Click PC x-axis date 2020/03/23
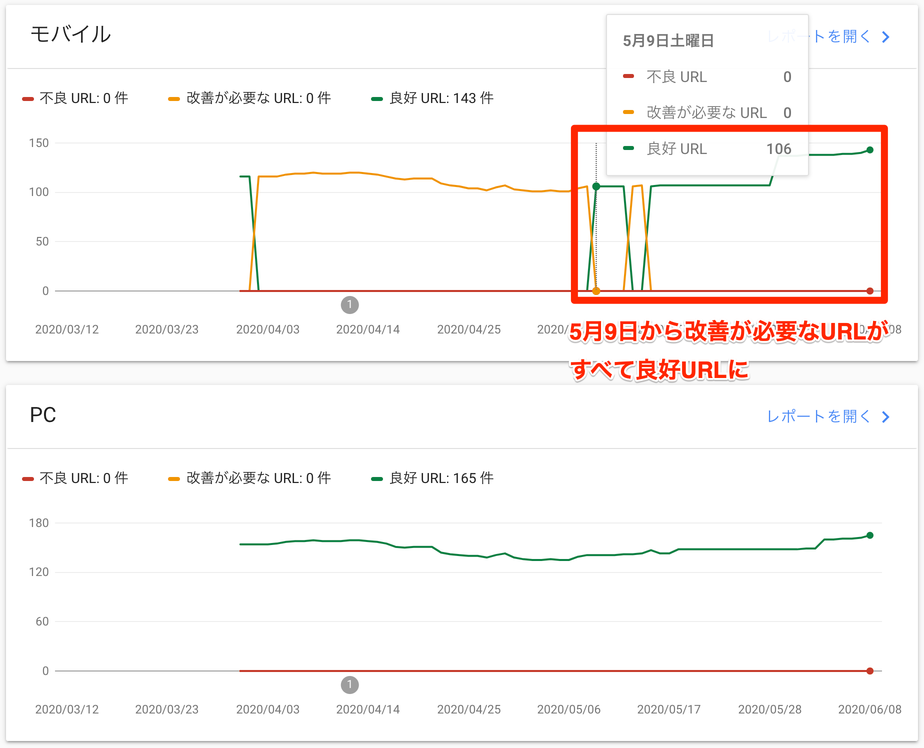 pos(167,710)
